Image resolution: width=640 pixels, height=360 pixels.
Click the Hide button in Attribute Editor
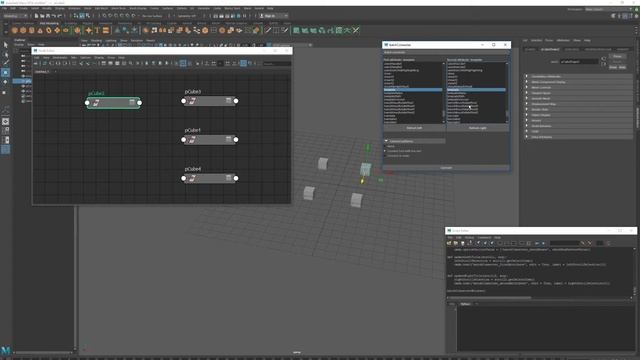click(622, 67)
